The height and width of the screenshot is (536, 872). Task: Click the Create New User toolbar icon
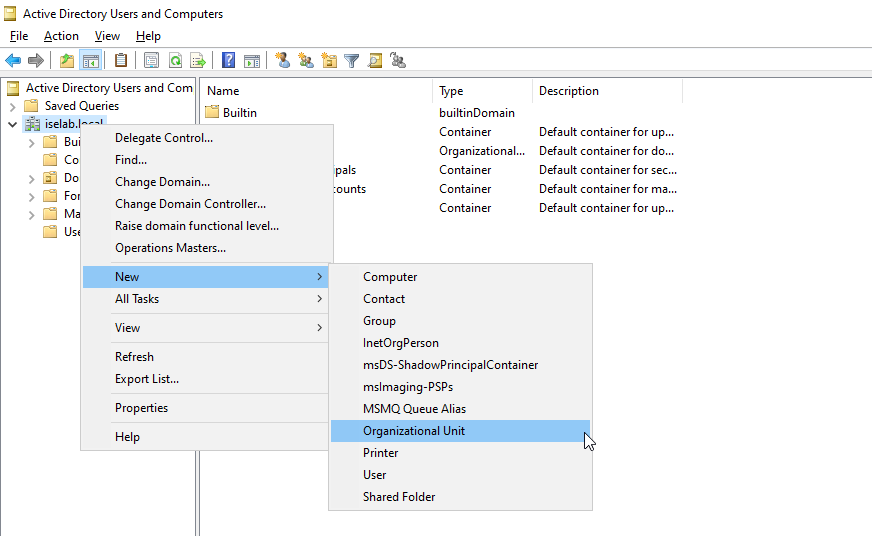pyautogui.click(x=283, y=60)
